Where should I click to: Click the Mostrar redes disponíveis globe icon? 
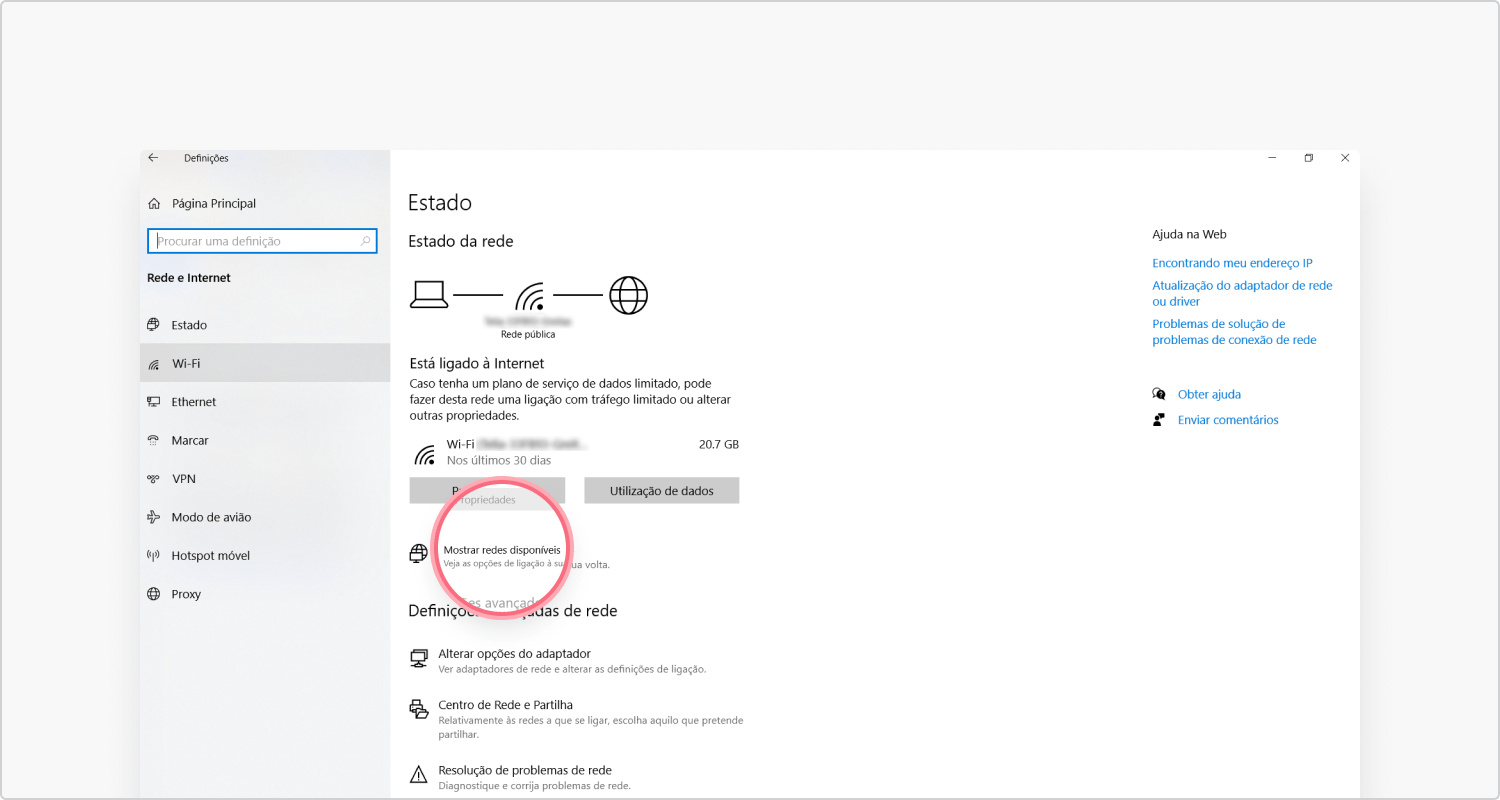point(419,553)
